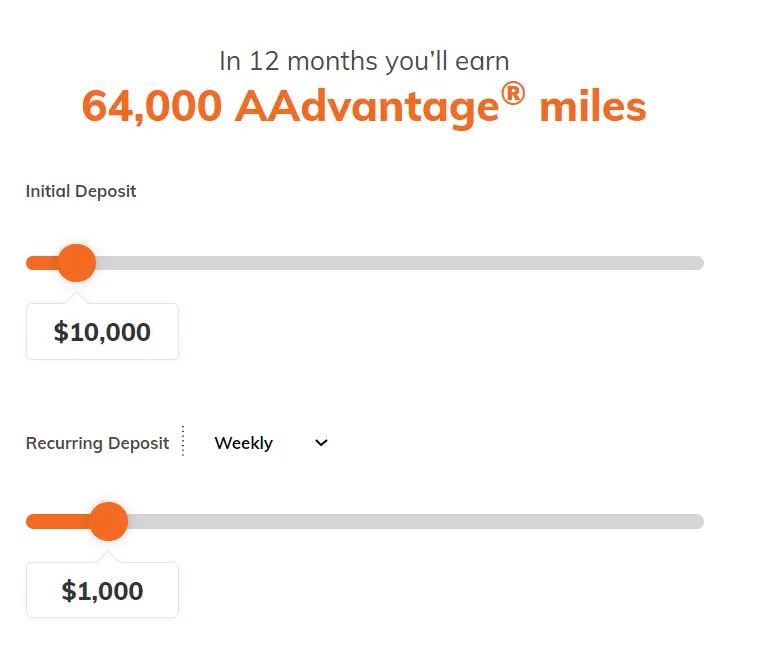Click the gray Recurring Deposit track midpoint

coord(416,521)
